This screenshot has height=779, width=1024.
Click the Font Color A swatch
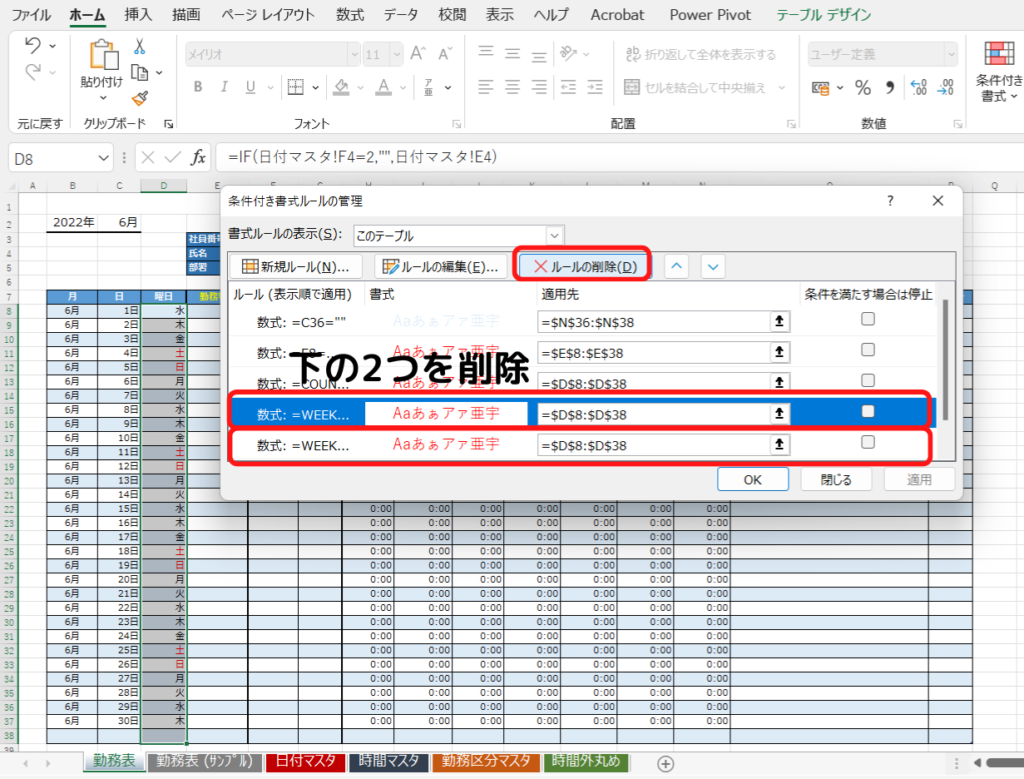(384, 87)
